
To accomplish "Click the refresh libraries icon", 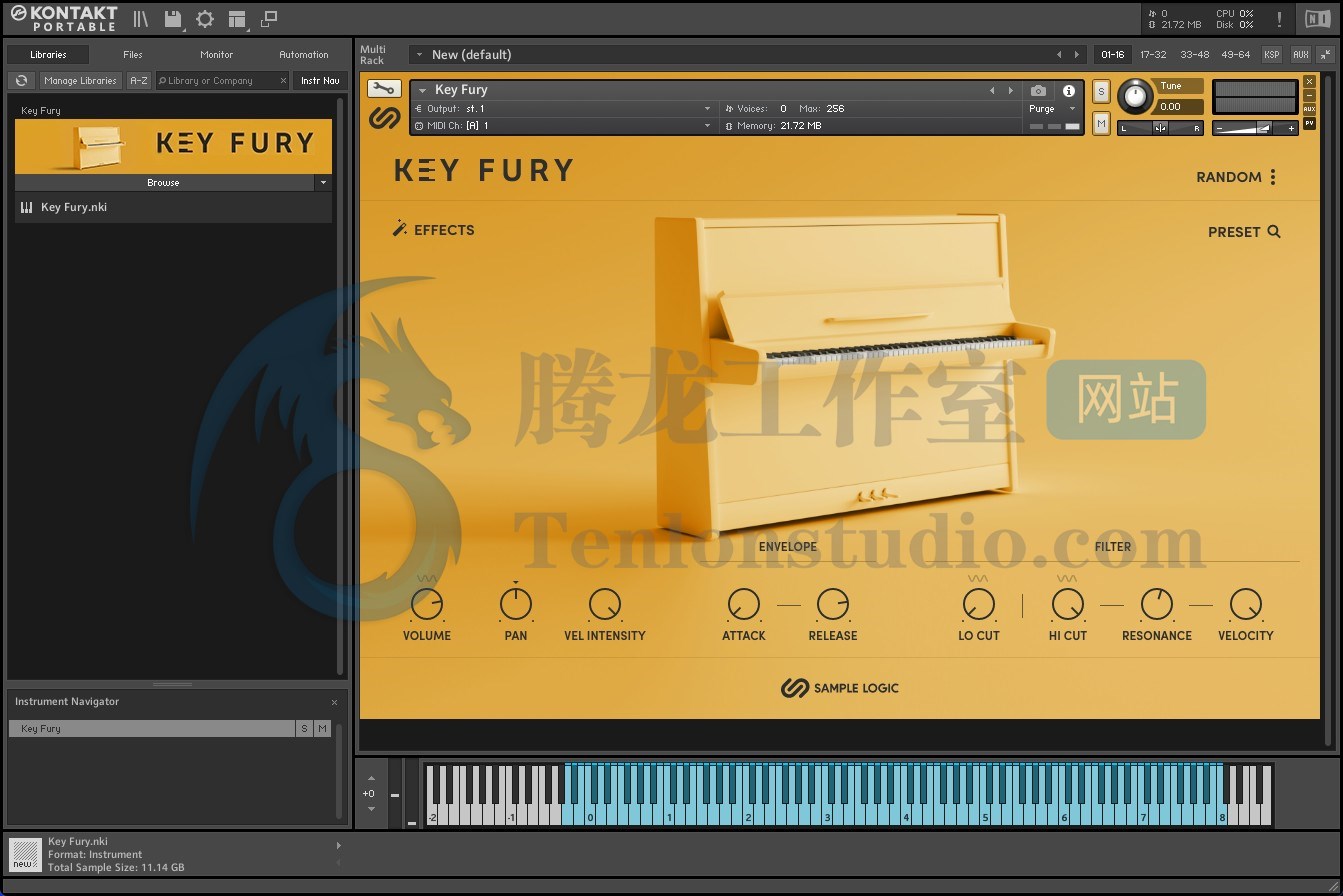I will 21,80.
